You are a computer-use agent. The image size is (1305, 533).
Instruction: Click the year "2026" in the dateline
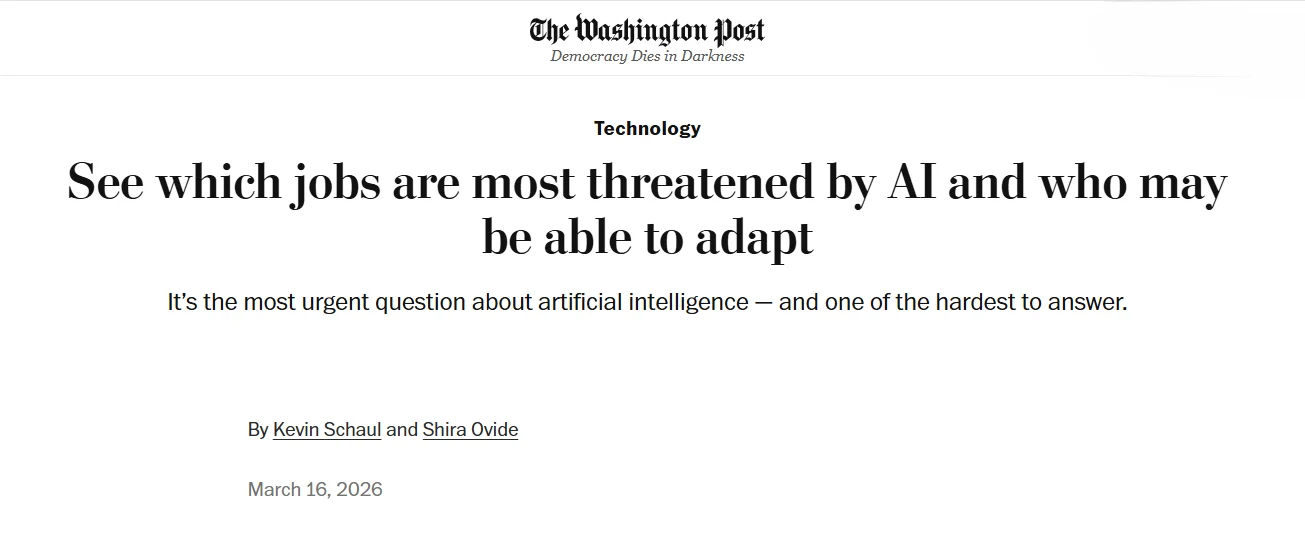pyautogui.click(x=359, y=489)
